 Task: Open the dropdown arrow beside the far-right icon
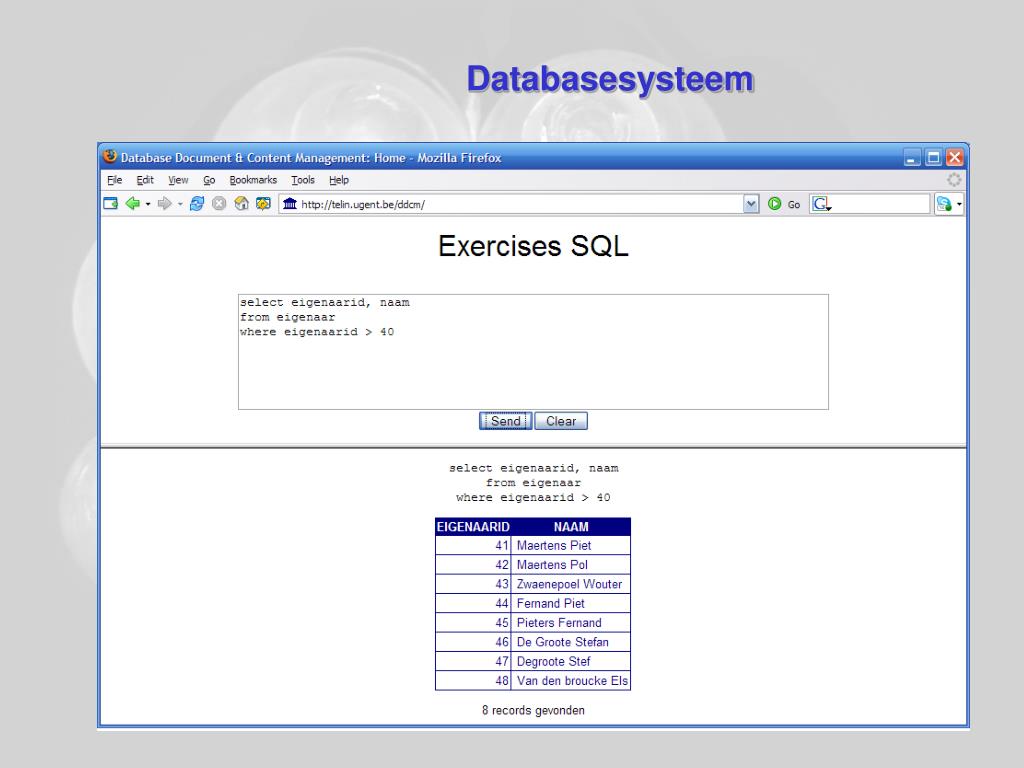click(x=959, y=204)
